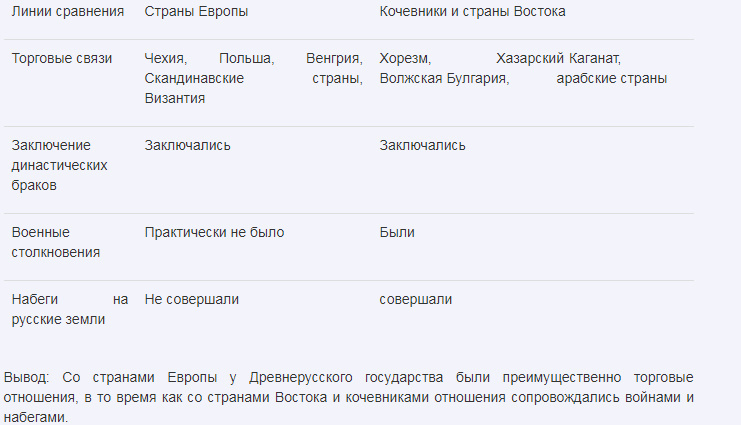Click "Заключались" in the East column
Screen dimensions: 741x425
click(x=422, y=146)
